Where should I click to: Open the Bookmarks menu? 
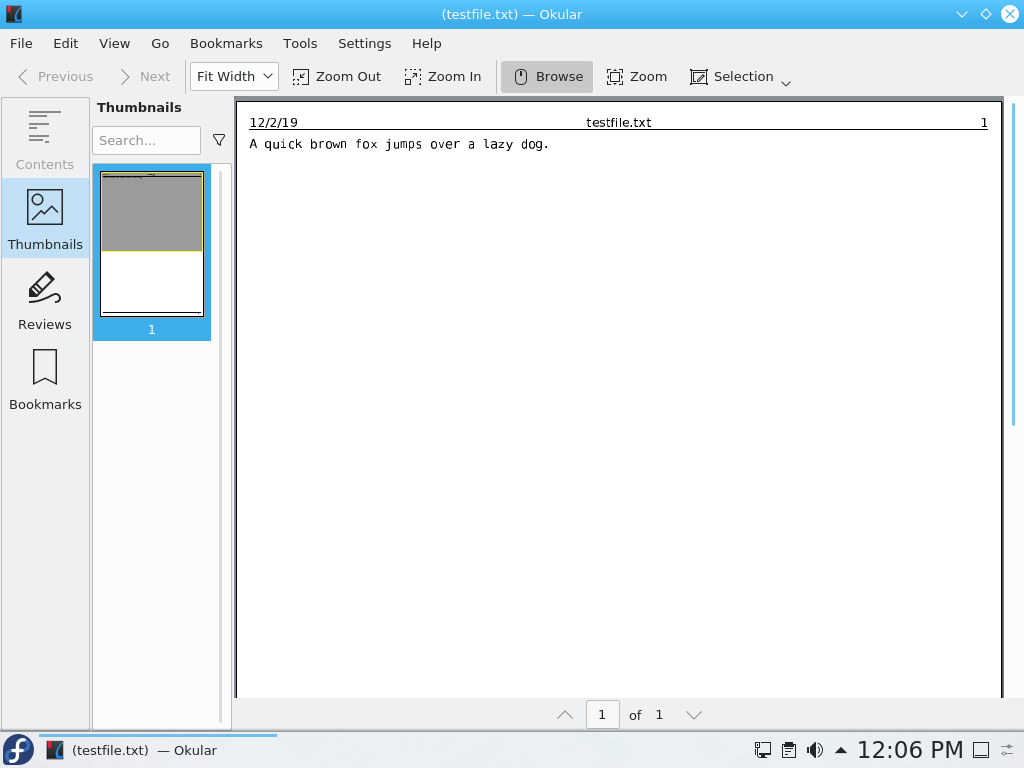coord(226,44)
